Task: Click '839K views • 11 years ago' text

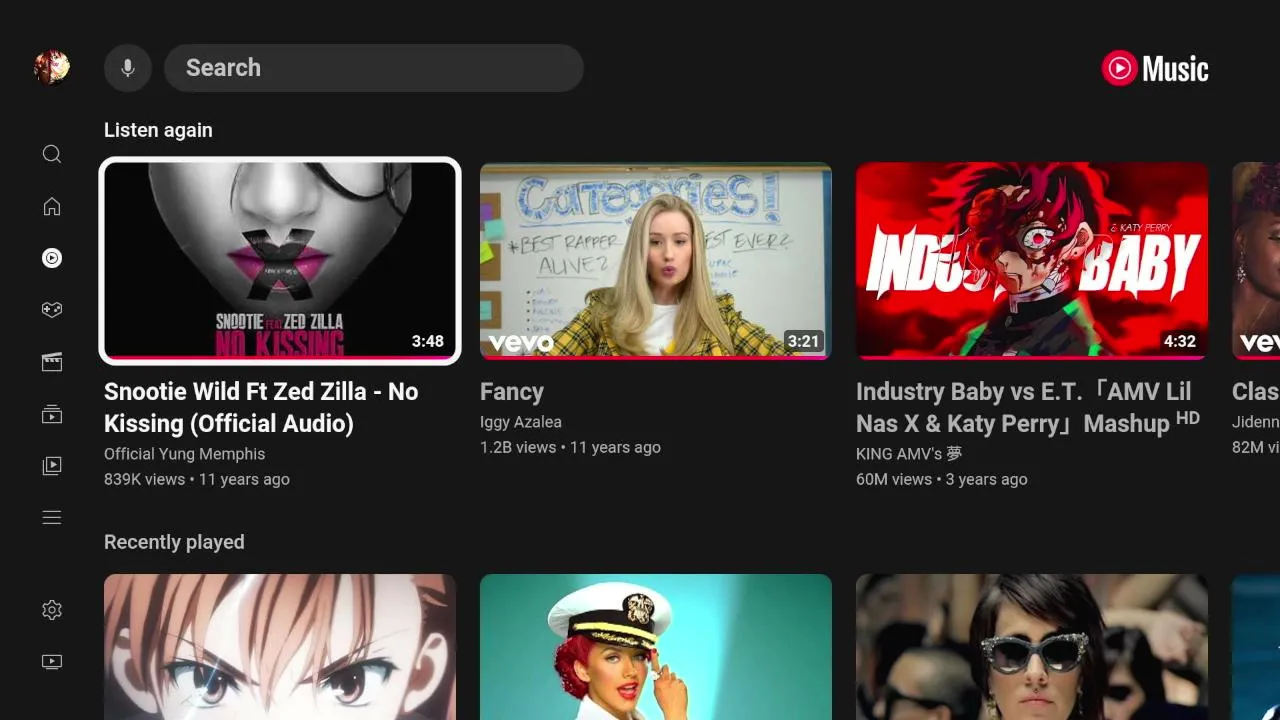Action: click(x=197, y=480)
